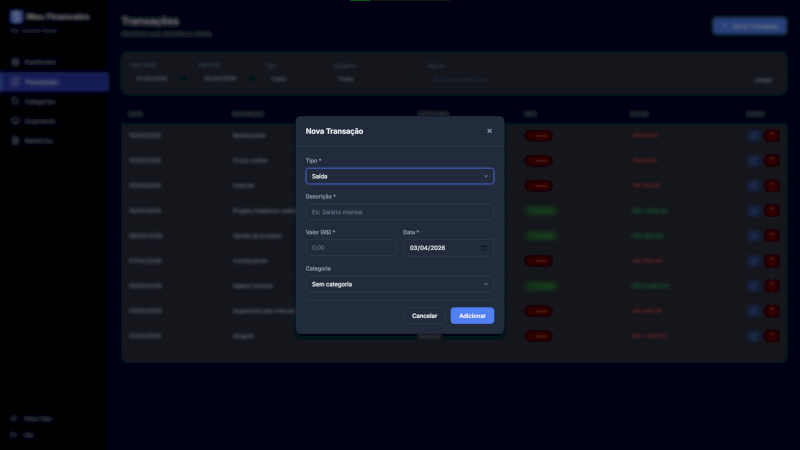Click the Adicionar button
The width and height of the screenshot is (800, 450).
pos(472,316)
